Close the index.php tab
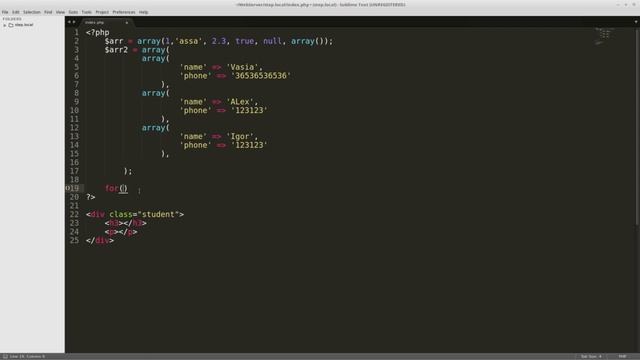 coord(127,22)
